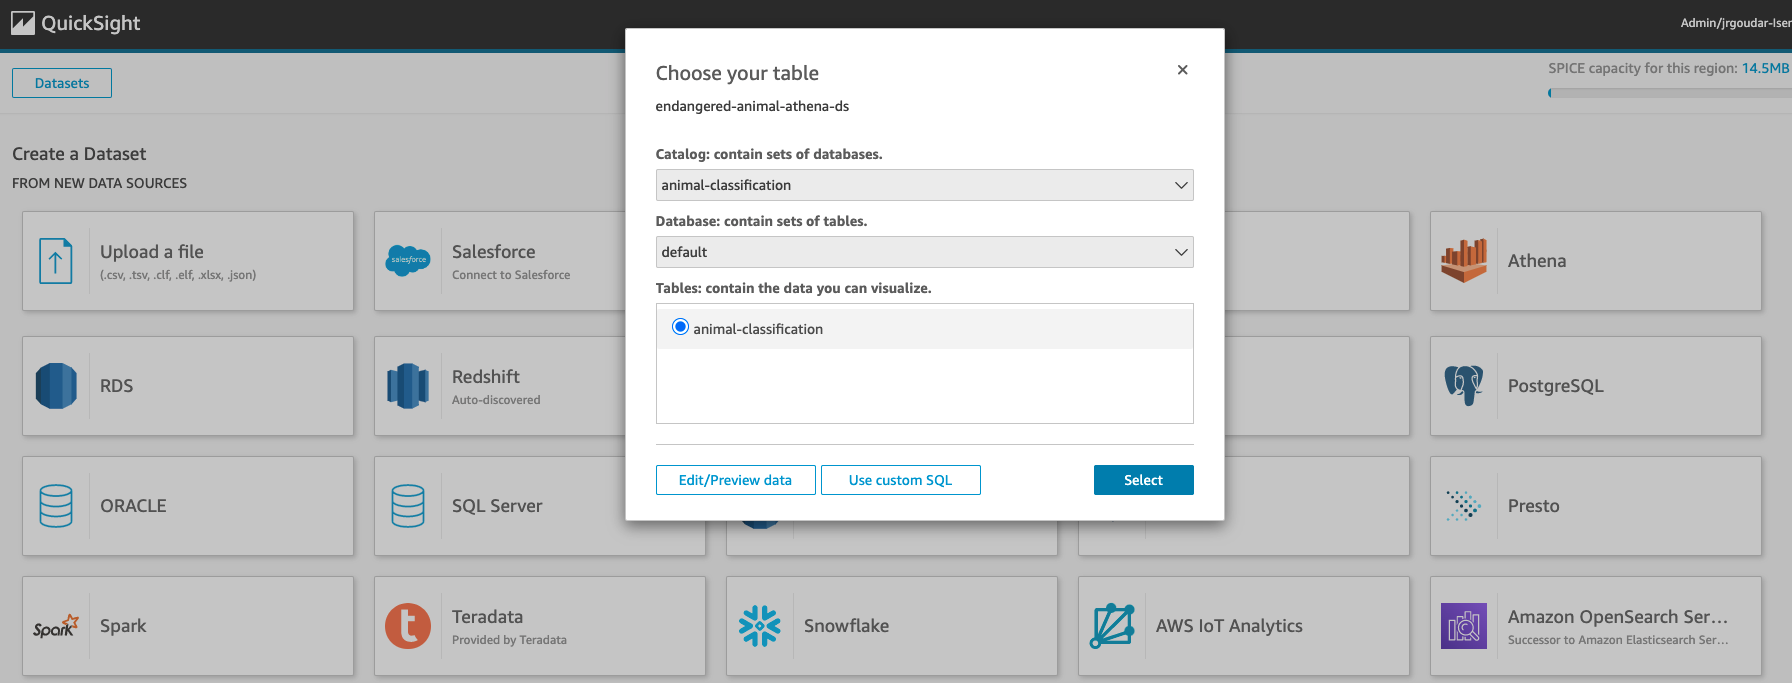Click the Select button
The height and width of the screenshot is (683, 1792).
(1144, 480)
